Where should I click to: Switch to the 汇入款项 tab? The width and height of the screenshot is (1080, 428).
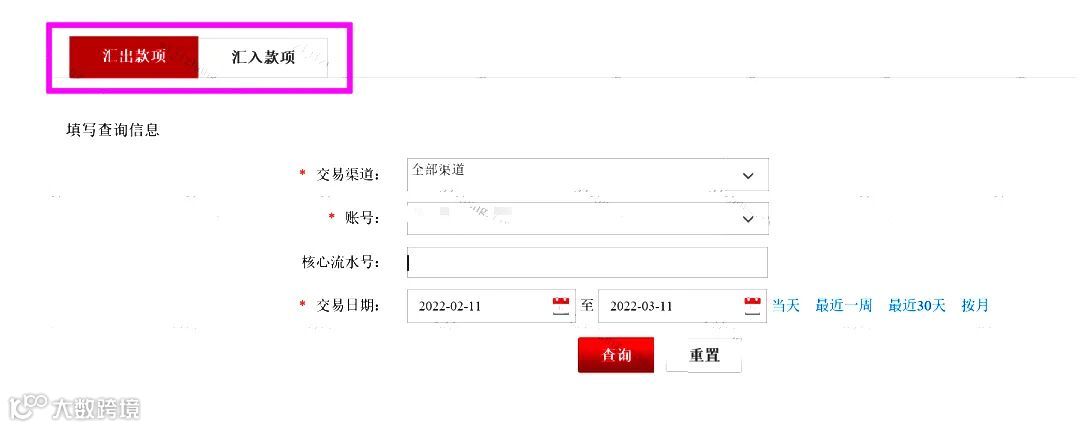(263, 57)
